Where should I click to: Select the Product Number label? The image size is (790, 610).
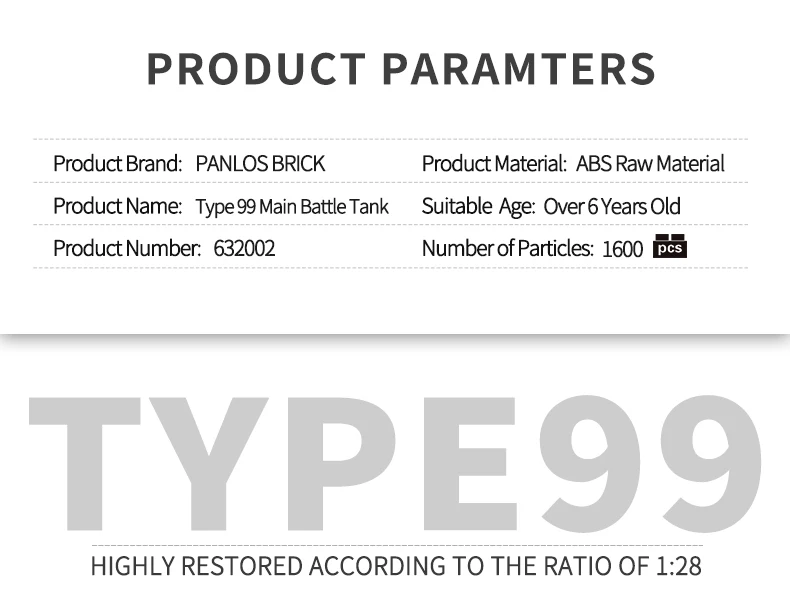click(x=127, y=249)
